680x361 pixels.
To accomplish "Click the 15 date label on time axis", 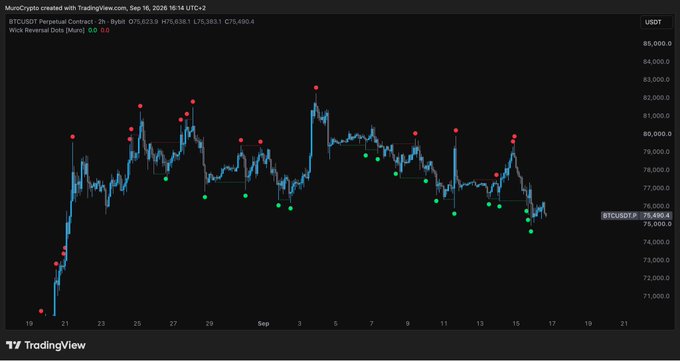I will coord(516,324).
